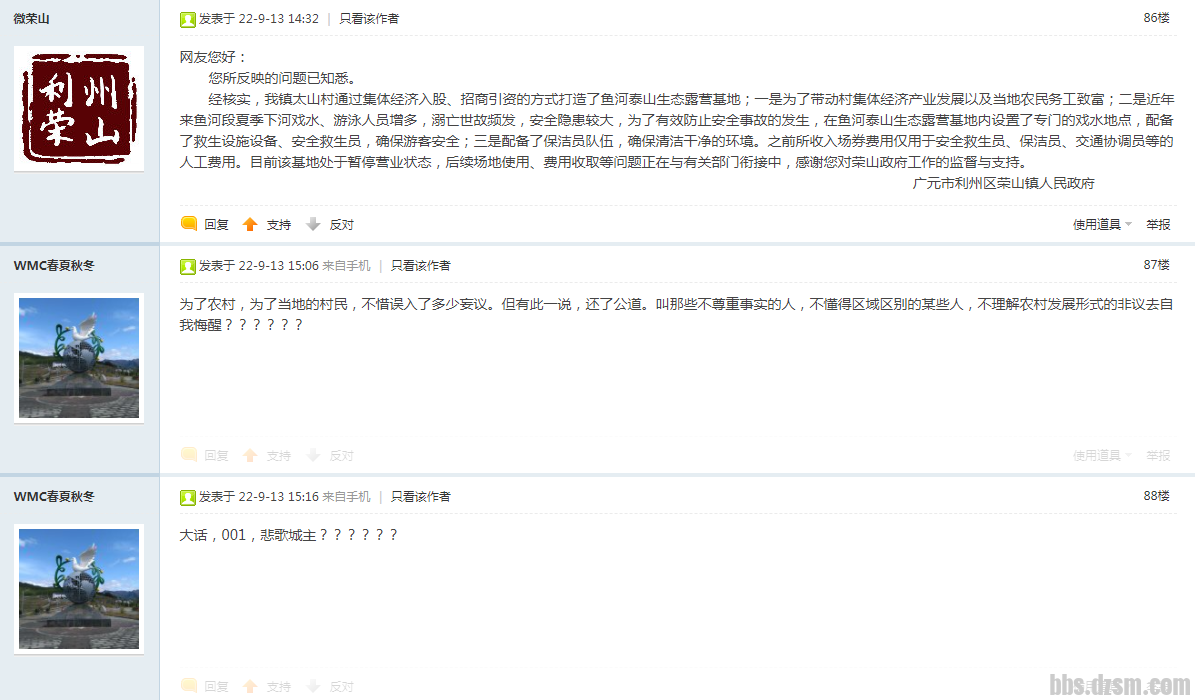Click 只看该作者 on post 87
This screenshot has height=700, width=1195.
tap(421, 265)
